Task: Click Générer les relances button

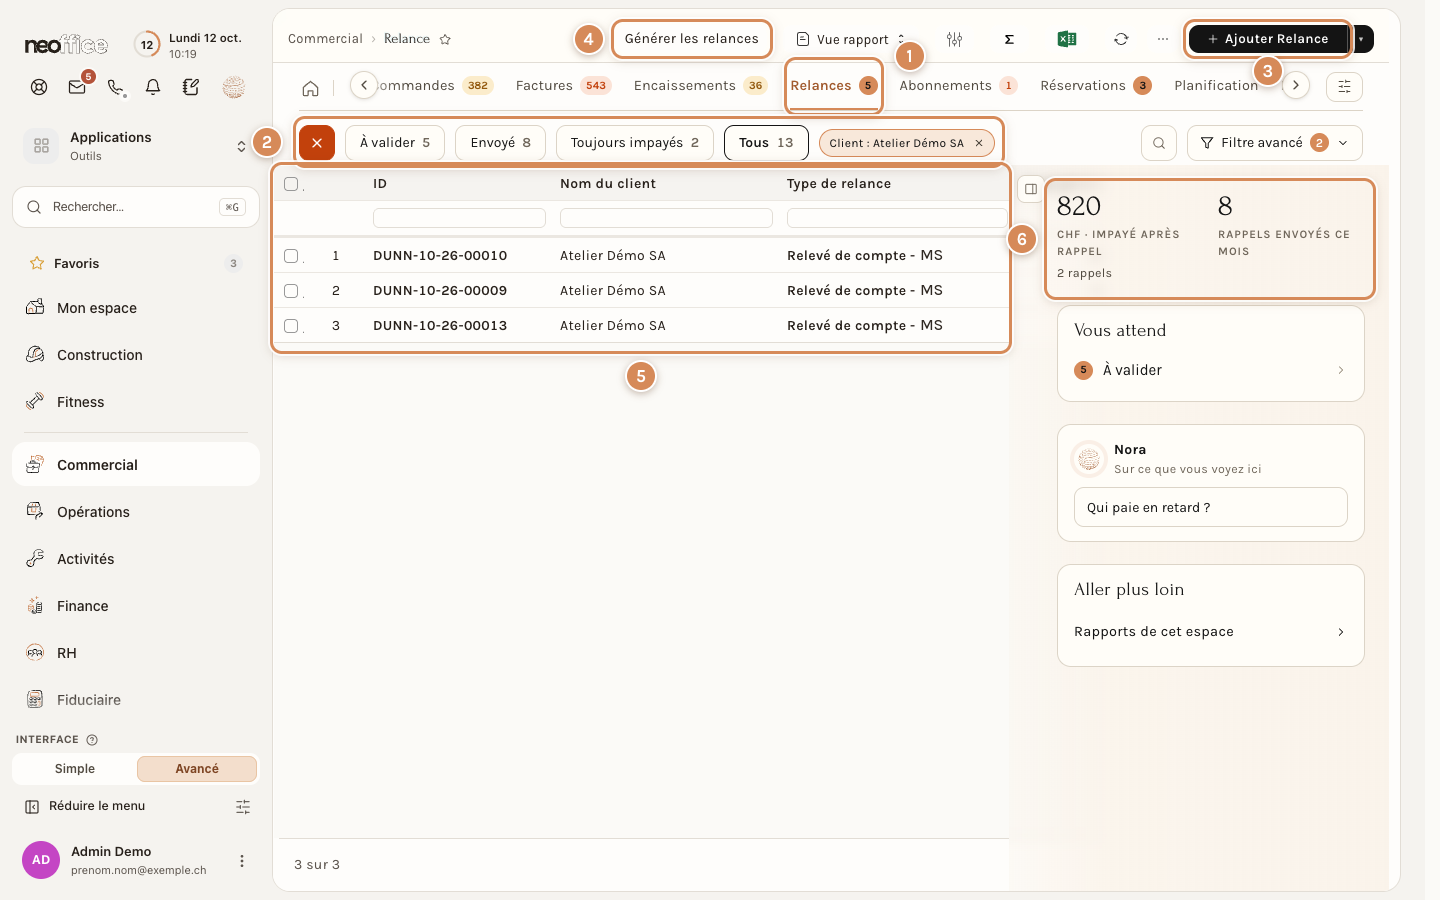Action: tap(692, 39)
